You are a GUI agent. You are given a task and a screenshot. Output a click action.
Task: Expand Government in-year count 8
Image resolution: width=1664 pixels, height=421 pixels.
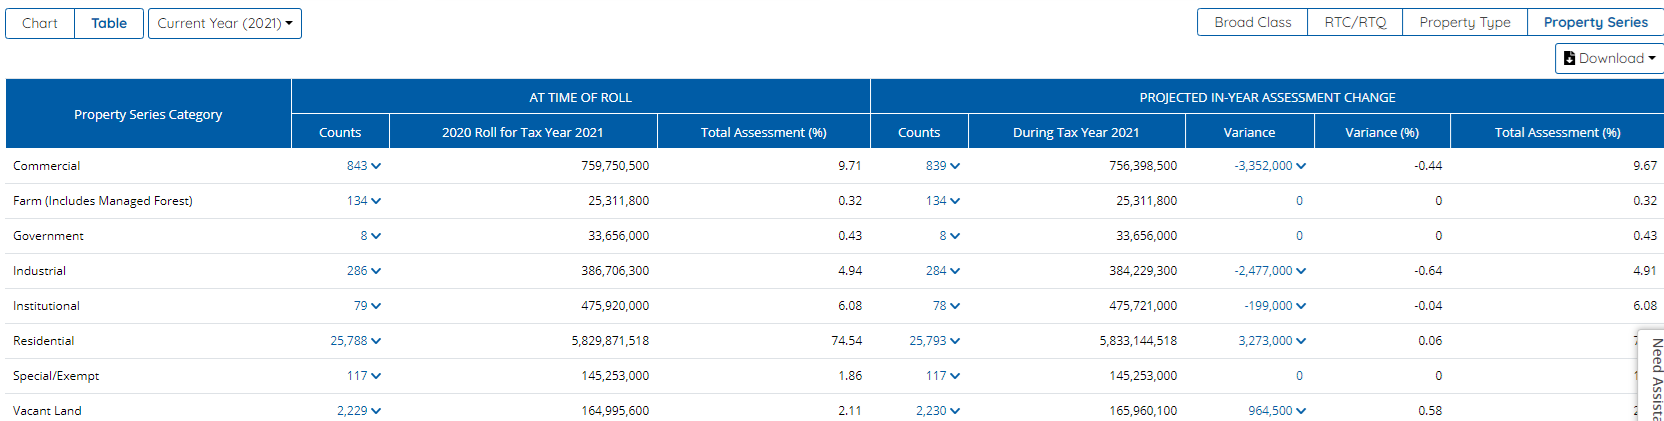[950, 236]
